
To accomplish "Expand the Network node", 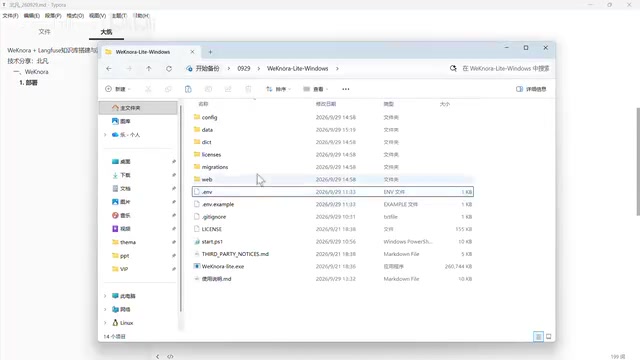I will click(x=105, y=309).
